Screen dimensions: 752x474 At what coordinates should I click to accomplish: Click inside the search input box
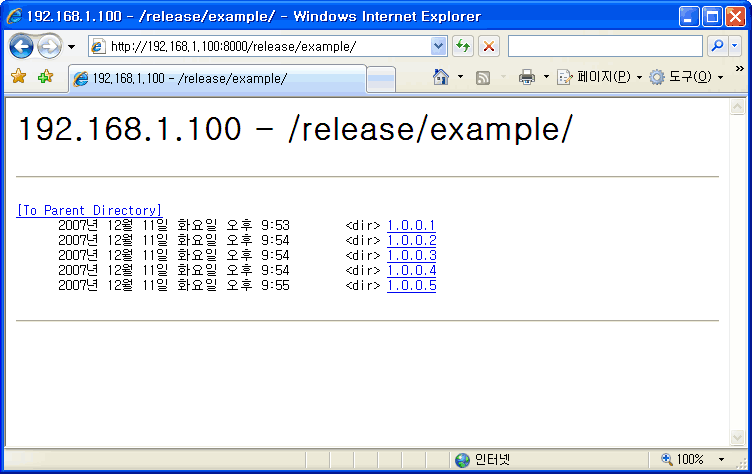(604, 47)
